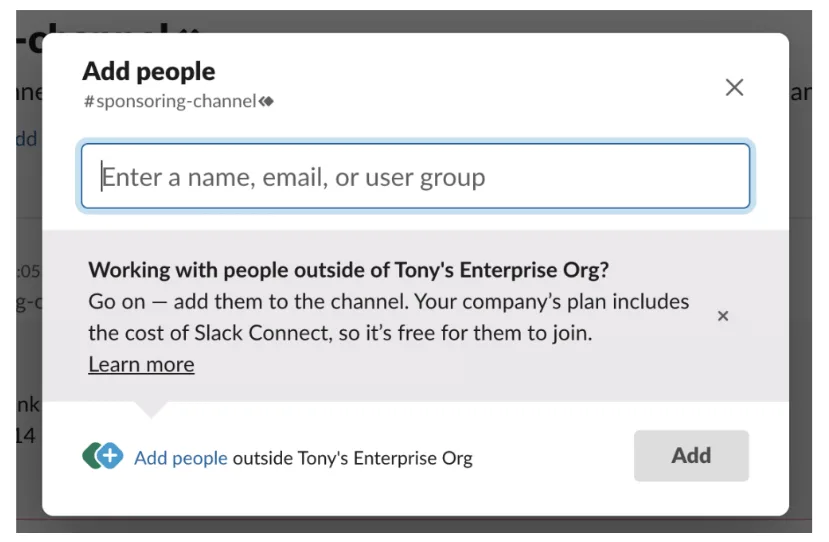Image resolution: width=829 pixels, height=542 pixels.
Task: Dismiss the Slack Connect info banner
Action: pos(723,316)
